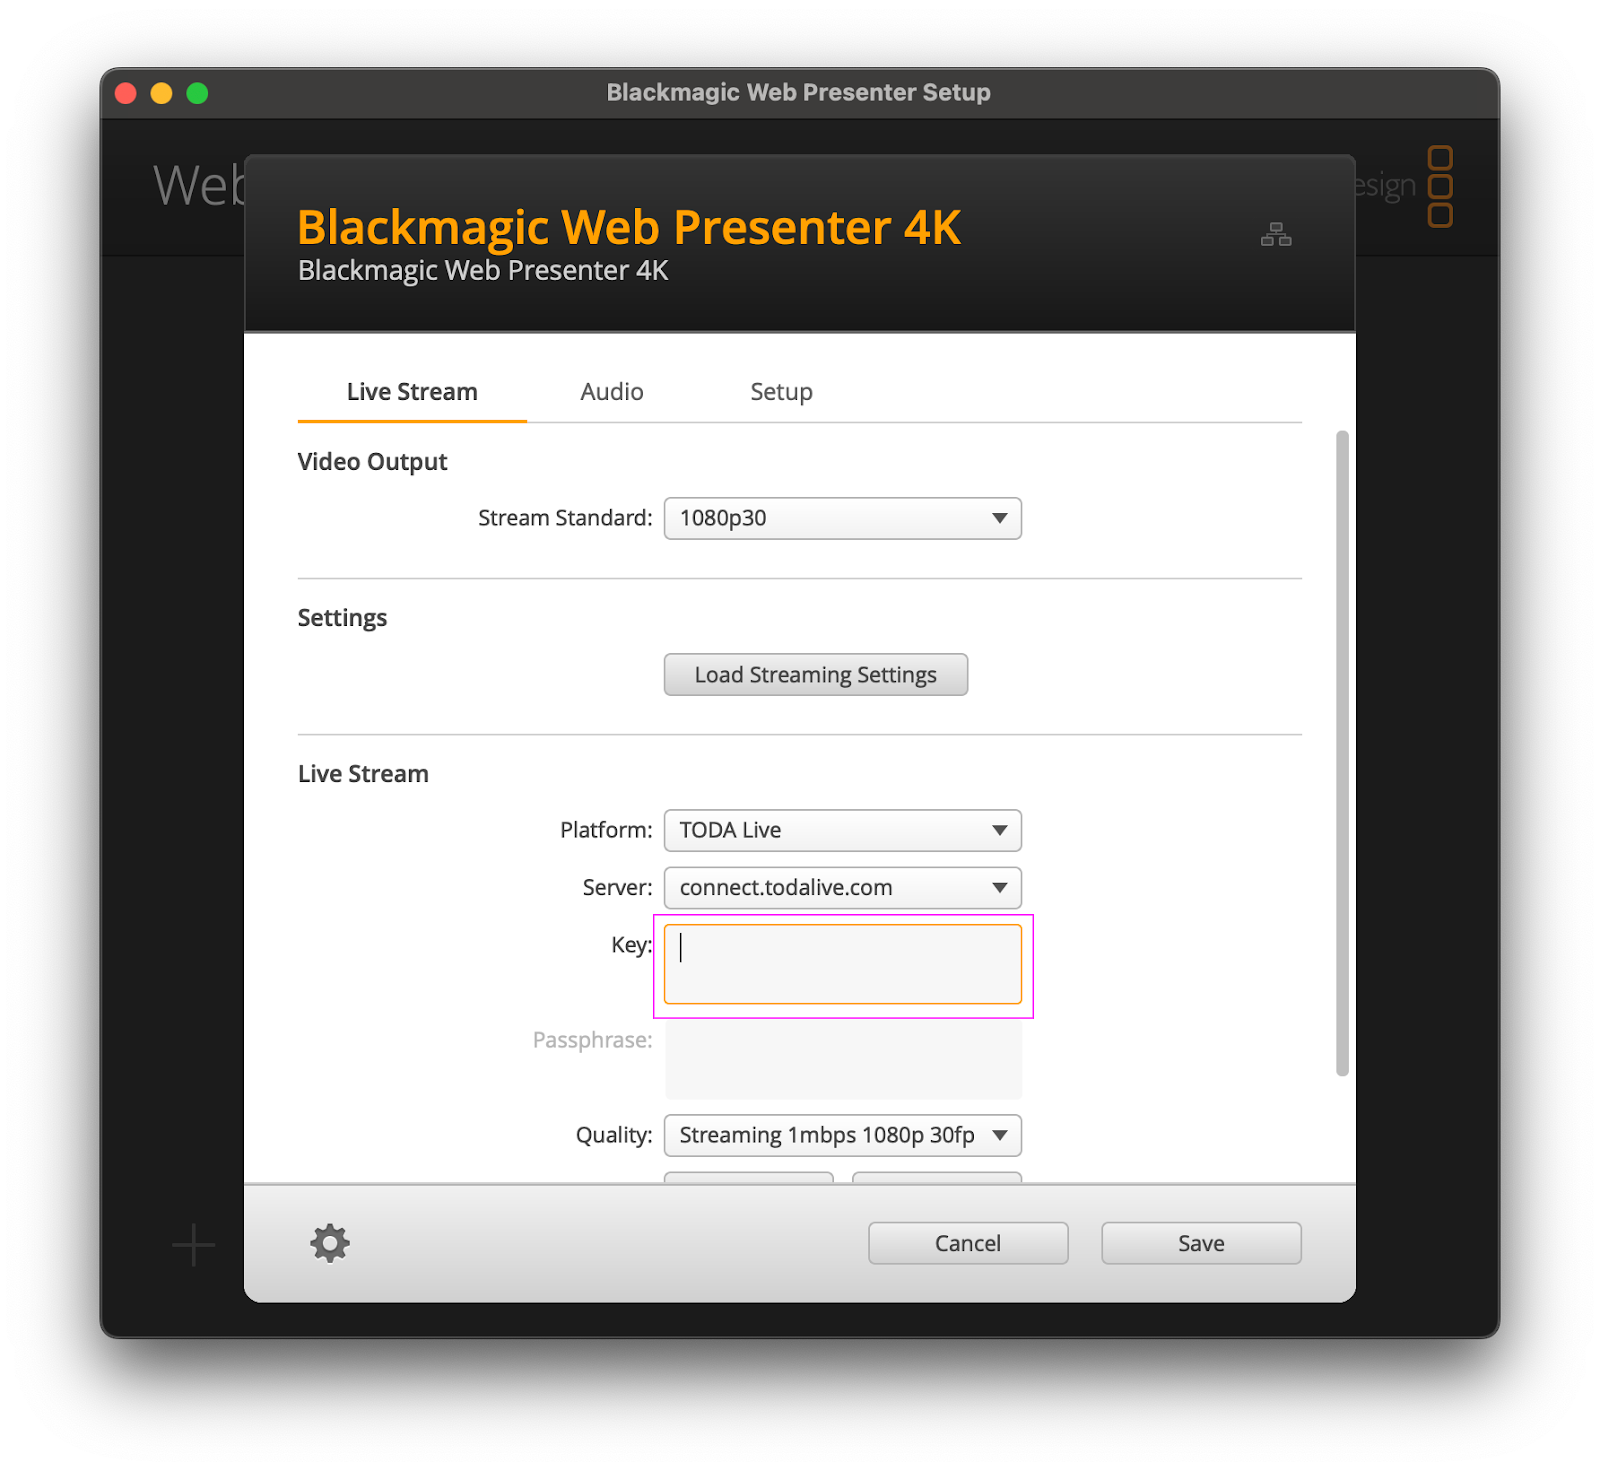Click the white Blackmagic Web Presenter 4K subtitle

(483, 271)
